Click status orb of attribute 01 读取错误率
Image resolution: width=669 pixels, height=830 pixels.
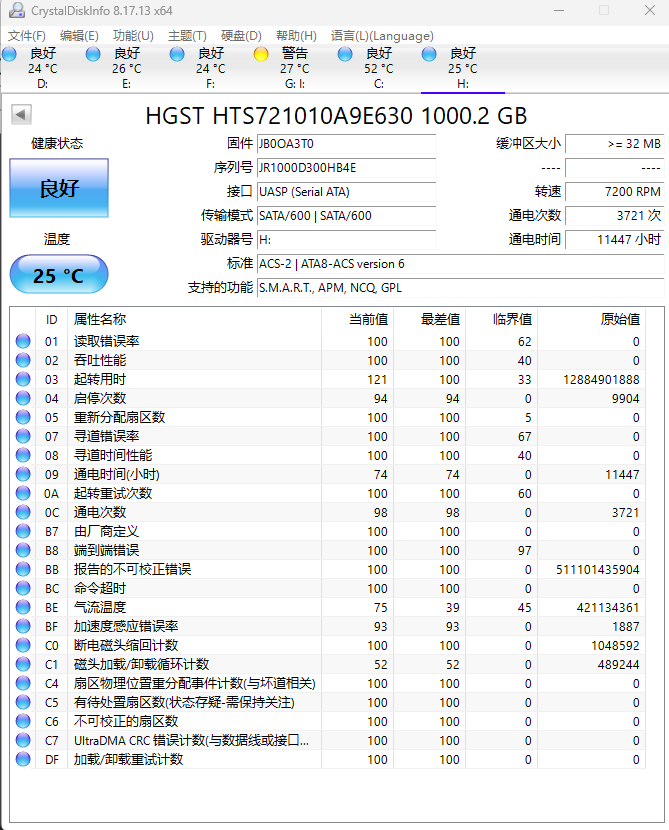pos(23,341)
